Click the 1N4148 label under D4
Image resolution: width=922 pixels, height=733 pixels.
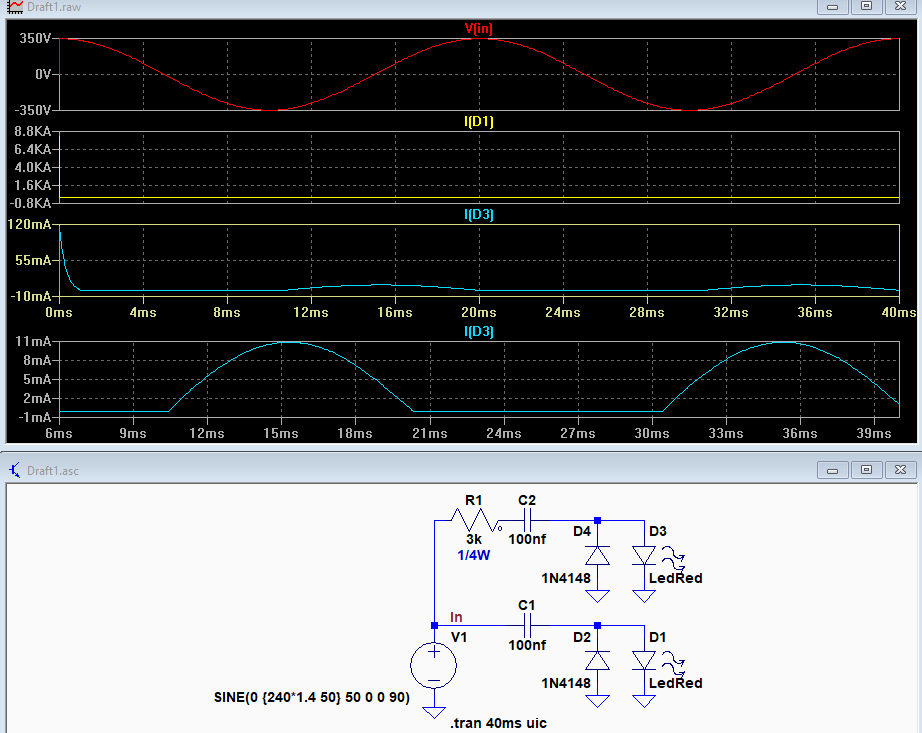566,578
